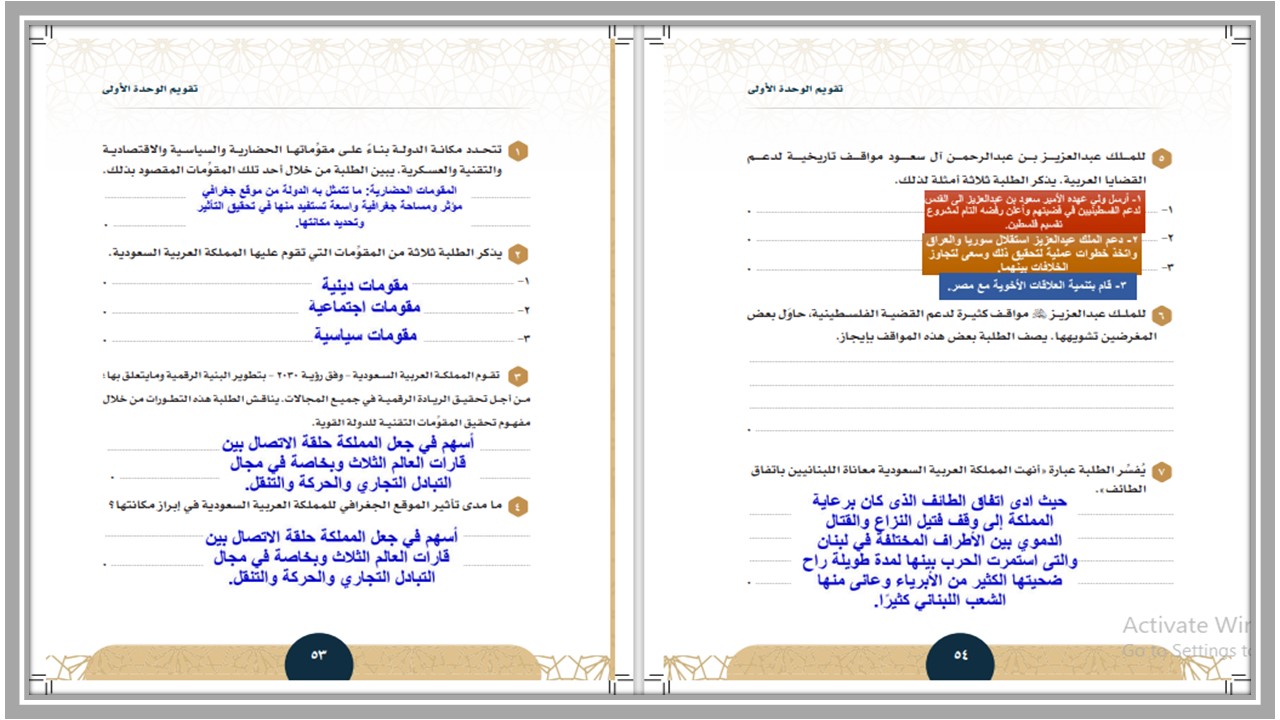Click the line 'الدموي بين الأطراف المختلفة في لبنان'
1280x720 pixels.
coord(941,541)
